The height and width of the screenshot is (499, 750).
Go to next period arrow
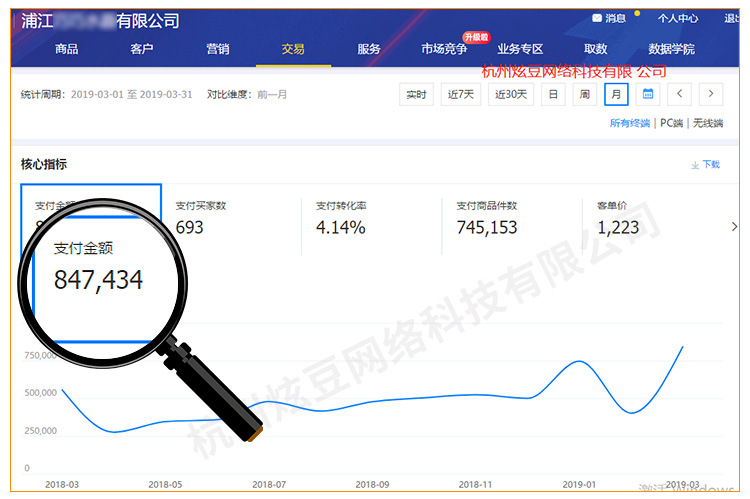pos(711,94)
